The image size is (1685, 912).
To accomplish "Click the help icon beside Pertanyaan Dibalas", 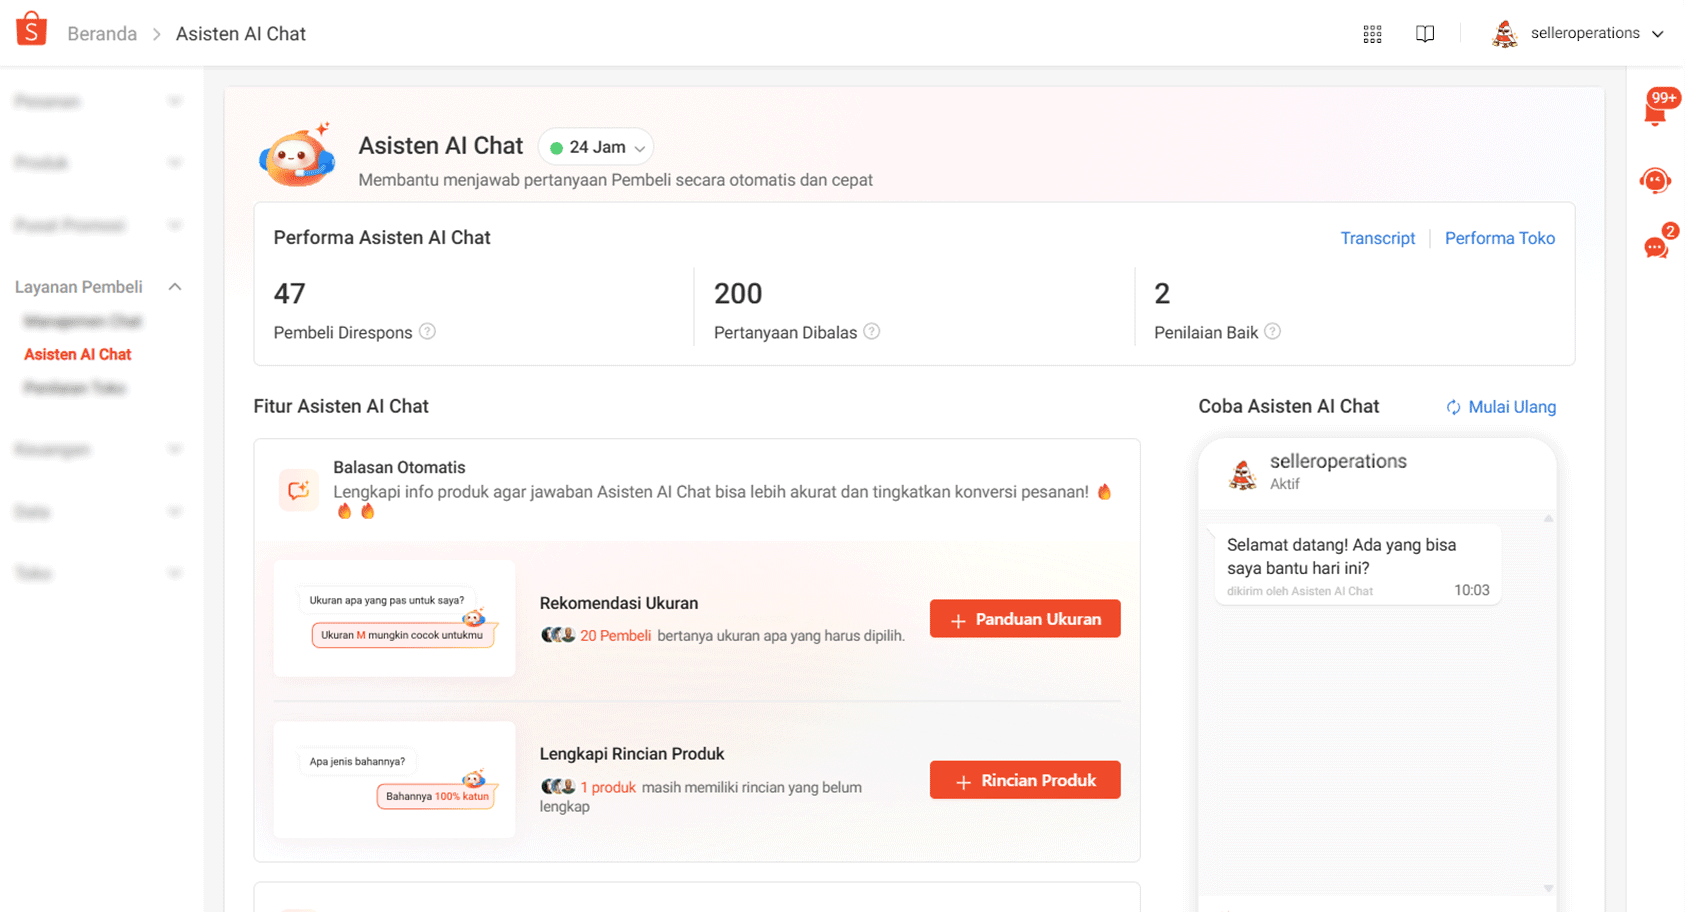I will [x=871, y=331].
